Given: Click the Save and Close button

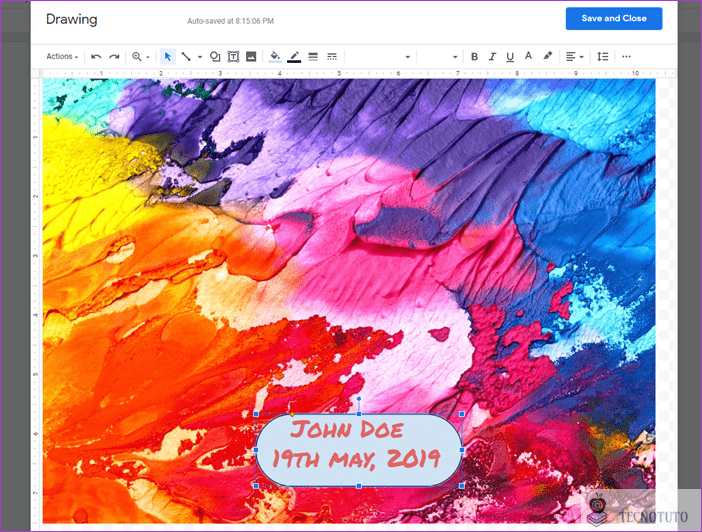Looking at the screenshot, I should coord(614,18).
